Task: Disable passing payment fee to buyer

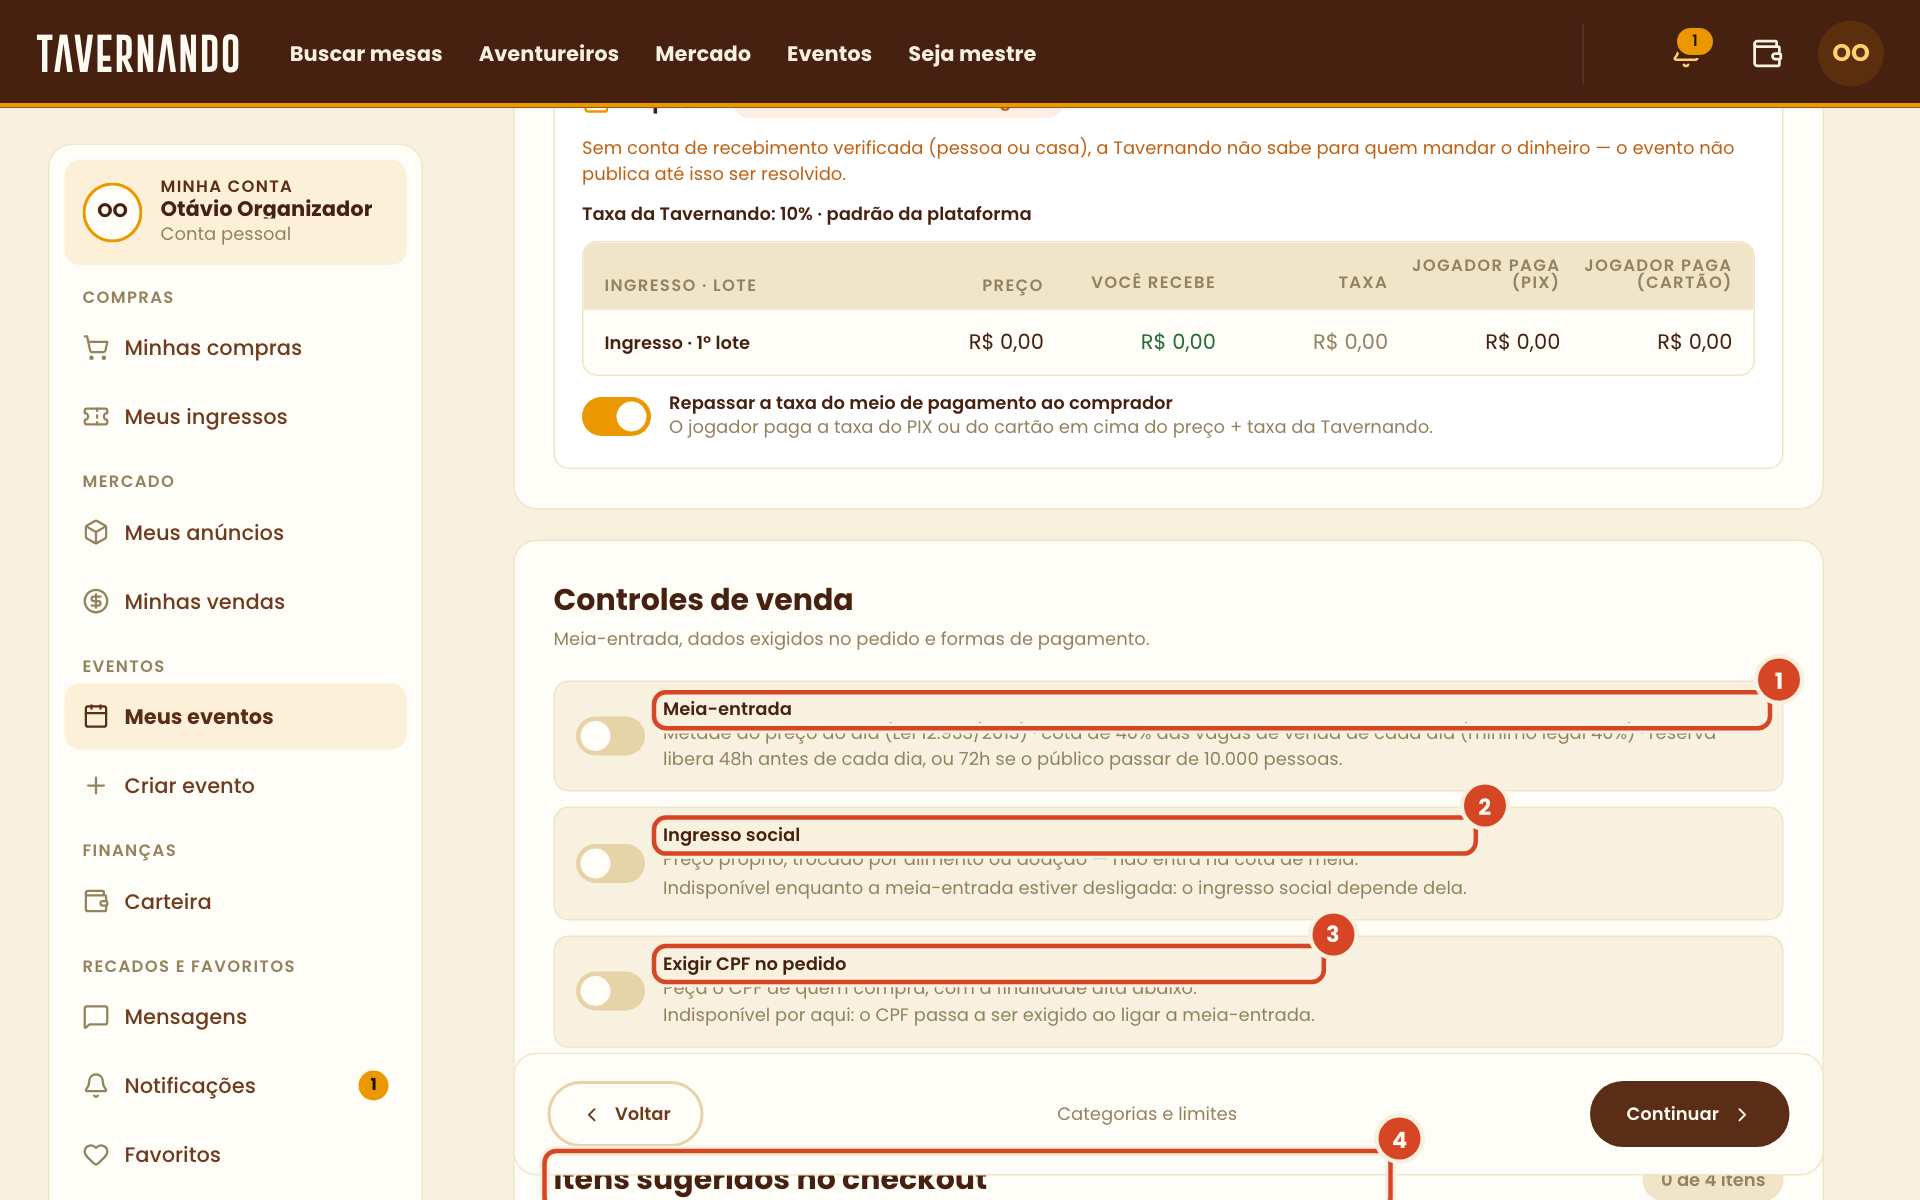Action: pyautogui.click(x=616, y=416)
